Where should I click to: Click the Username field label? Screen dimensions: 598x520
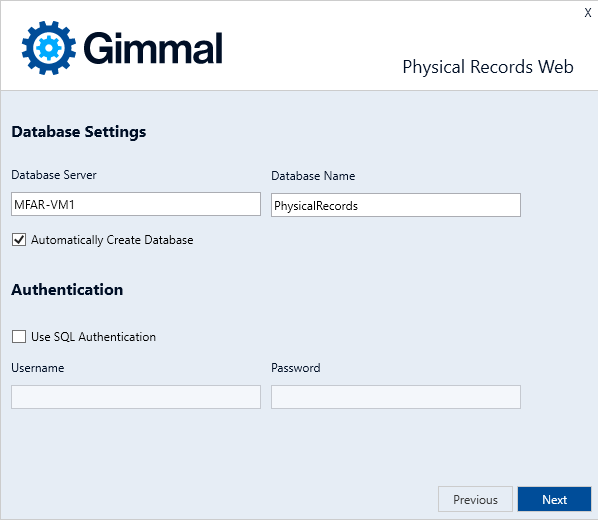point(38,368)
